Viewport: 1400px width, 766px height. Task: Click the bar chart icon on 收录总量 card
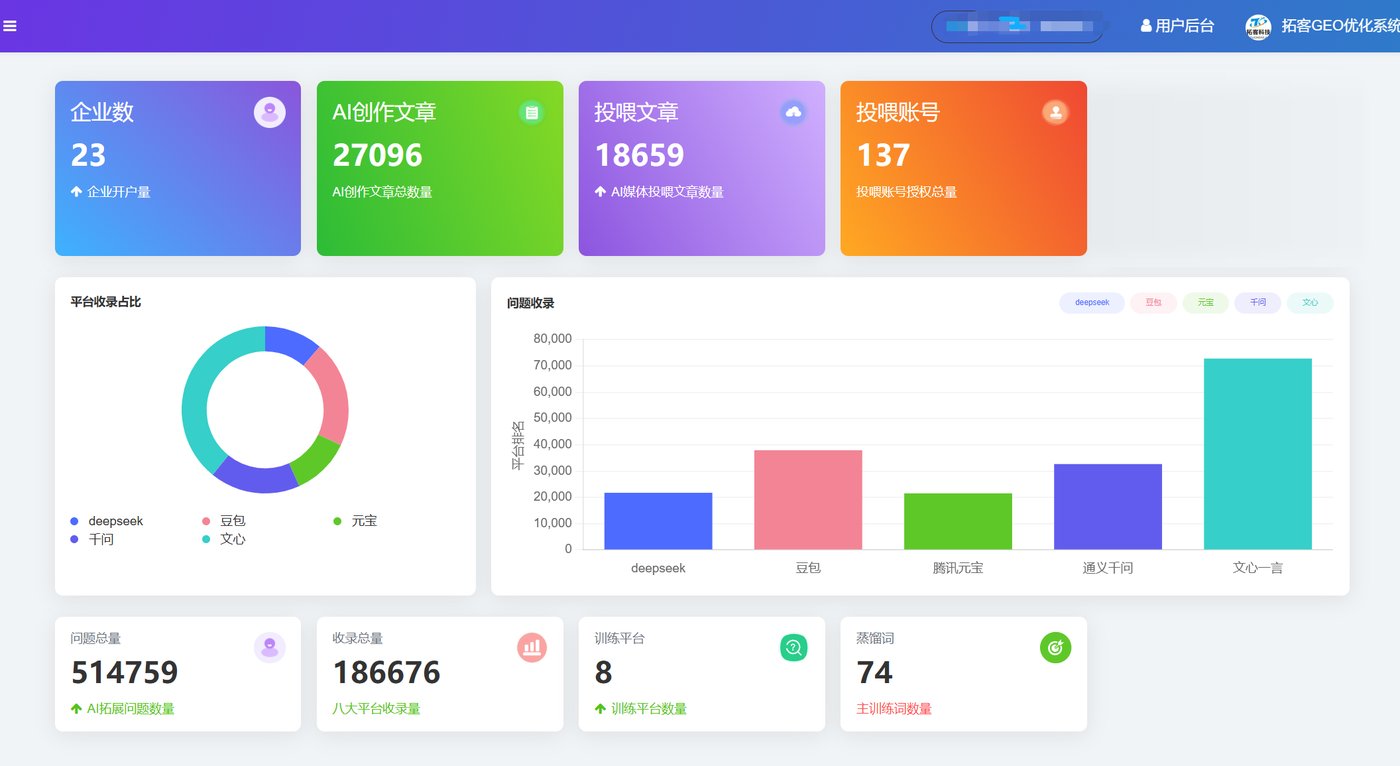(x=532, y=648)
